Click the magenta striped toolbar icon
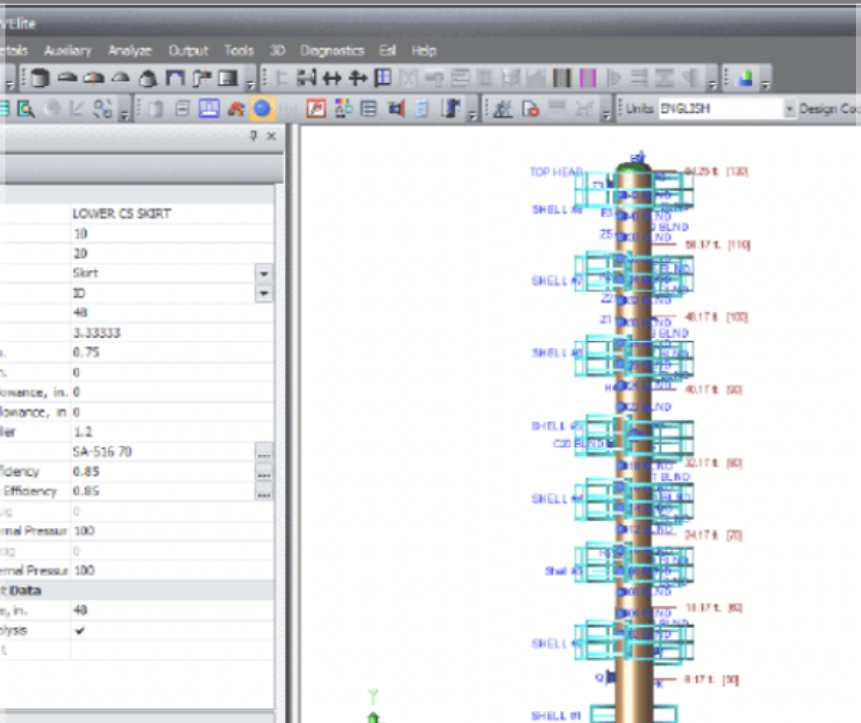Screen dimensions: 861x723 click(587, 78)
